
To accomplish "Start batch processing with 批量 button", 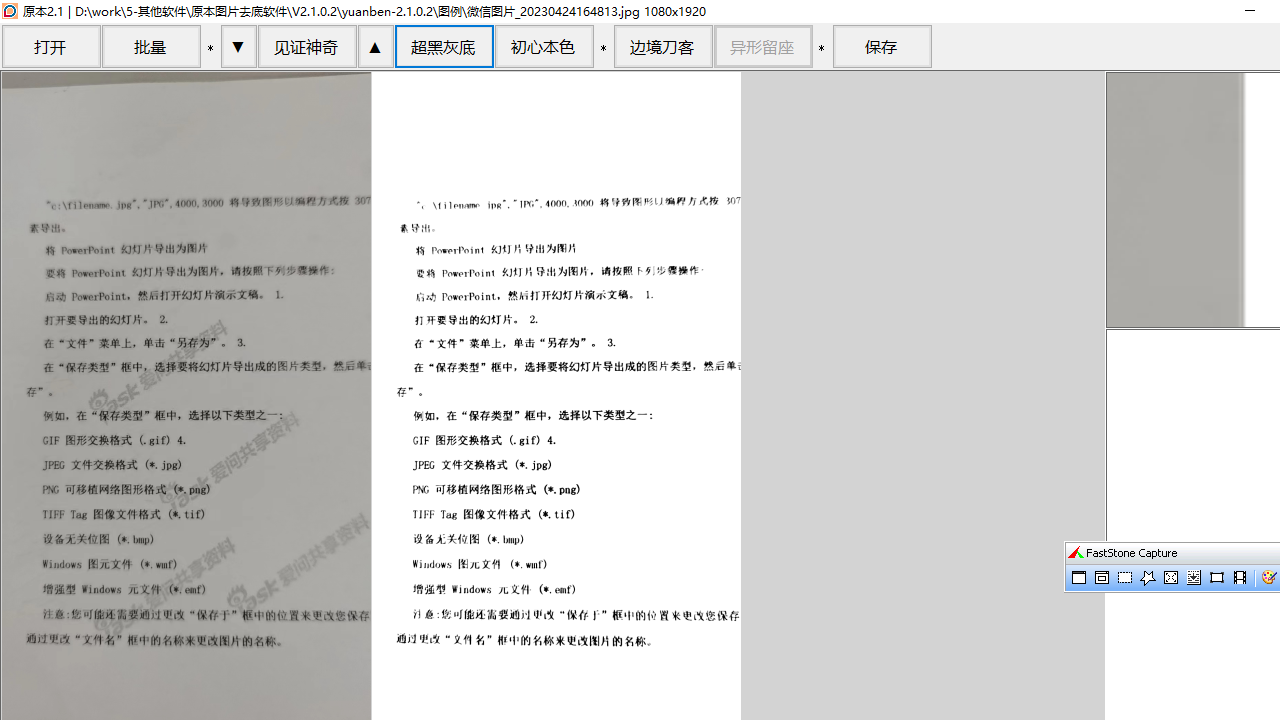I will (151, 46).
